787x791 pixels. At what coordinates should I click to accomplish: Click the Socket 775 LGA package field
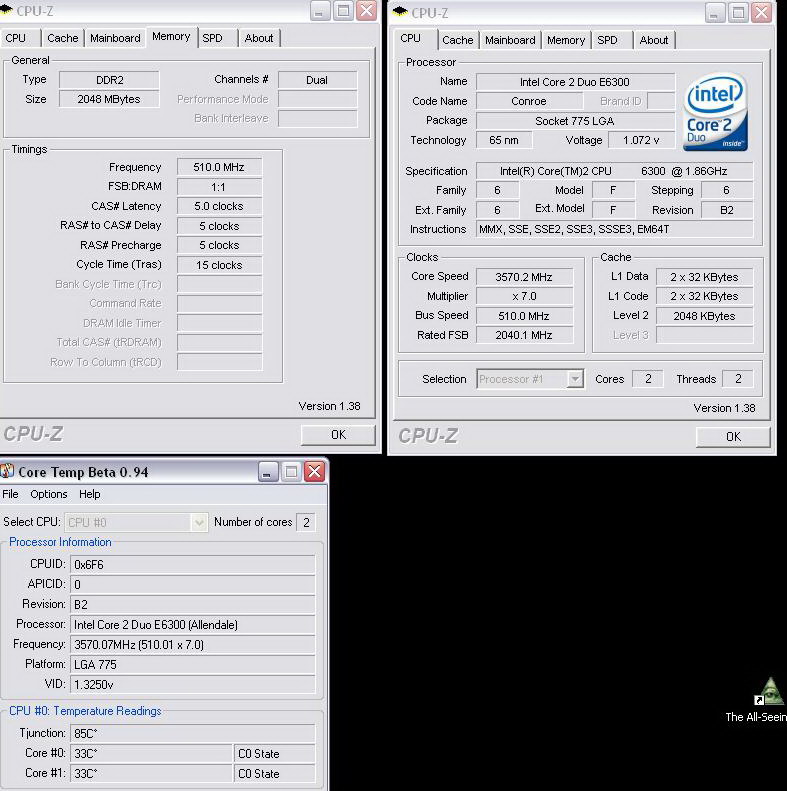click(x=575, y=121)
